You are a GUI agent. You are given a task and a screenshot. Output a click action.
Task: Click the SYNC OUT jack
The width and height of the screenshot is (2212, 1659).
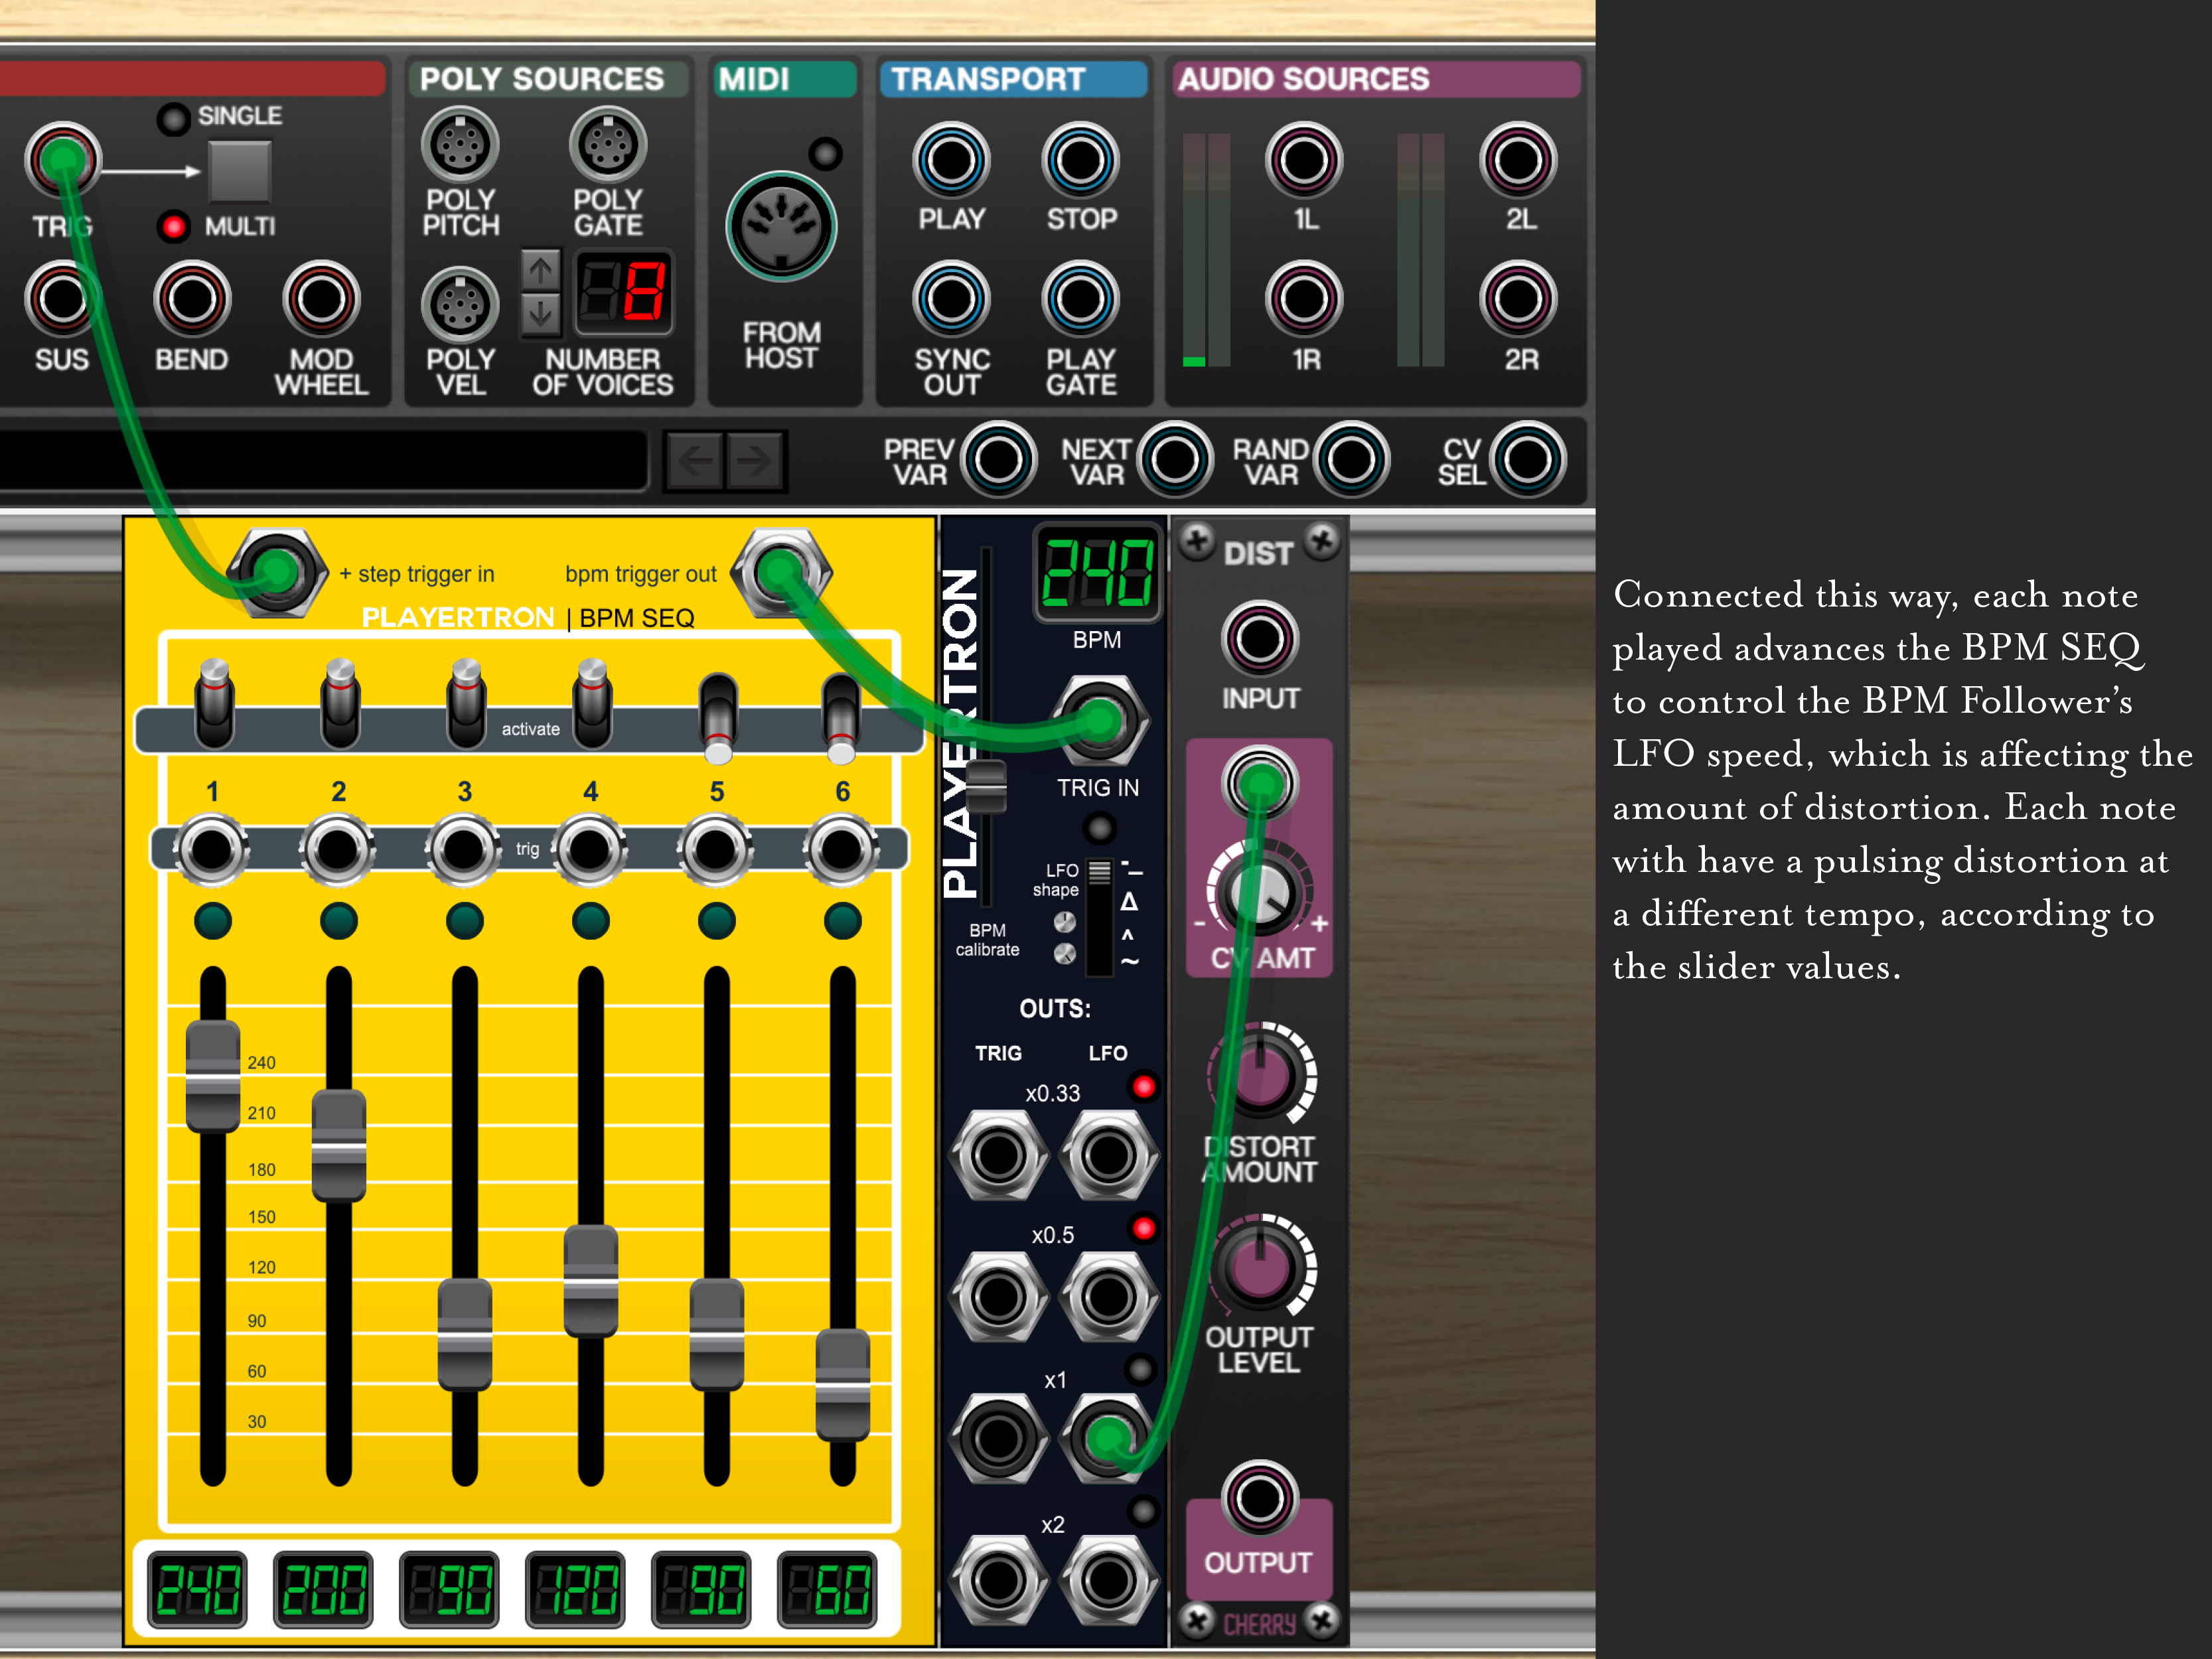tap(951, 299)
